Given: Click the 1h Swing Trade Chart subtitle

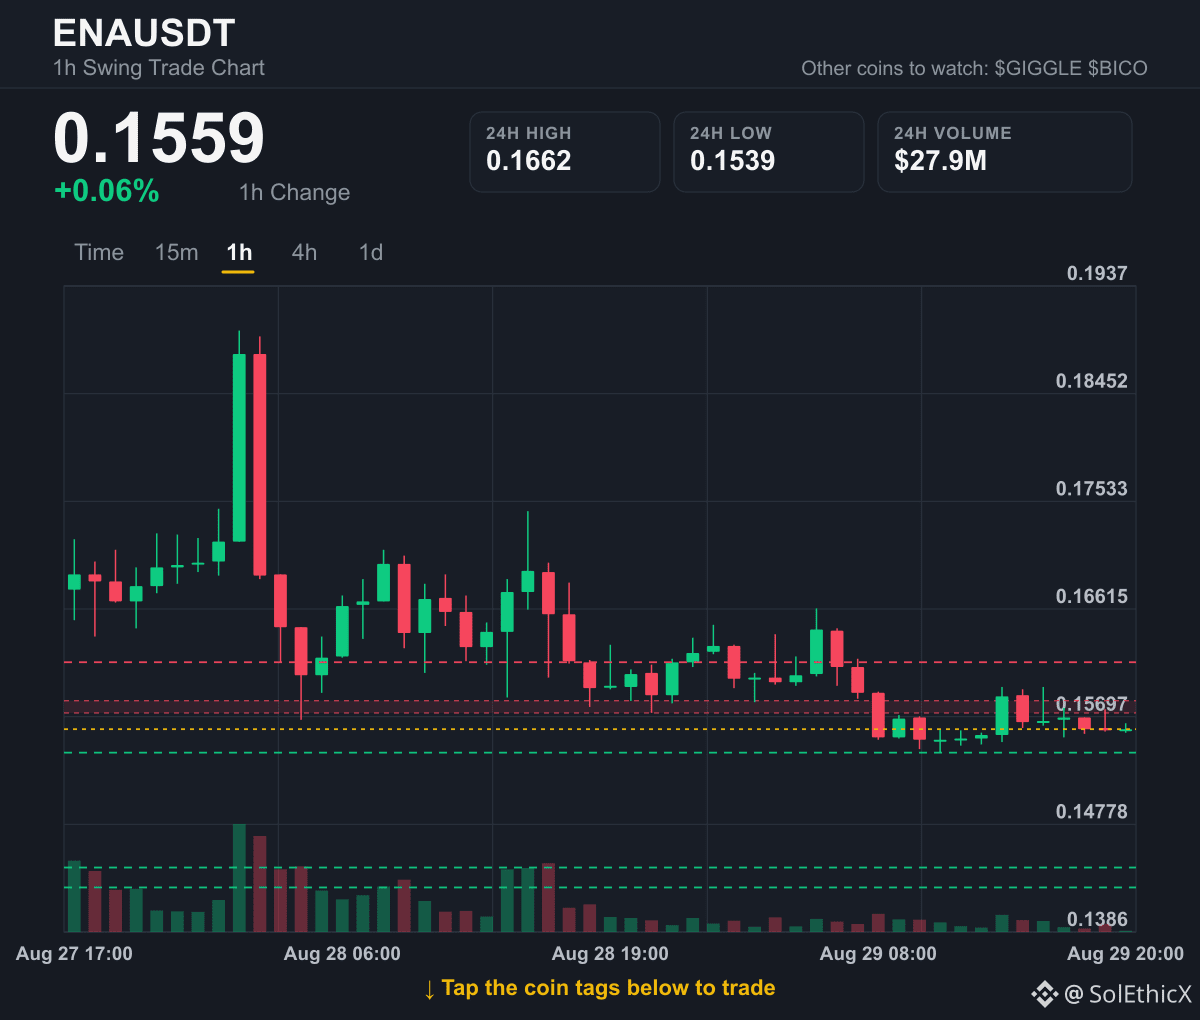Looking at the screenshot, I should click(159, 68).
